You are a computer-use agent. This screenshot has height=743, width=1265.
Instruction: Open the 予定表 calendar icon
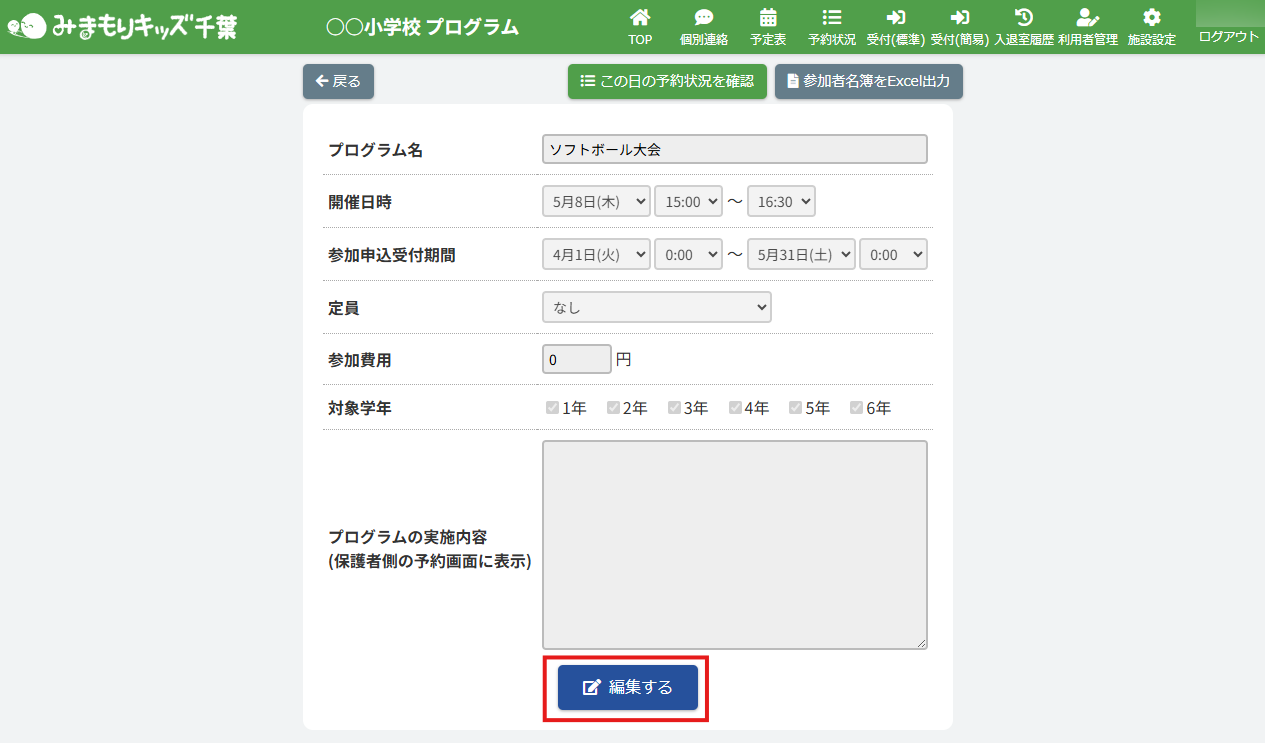click(x=768, y=18)
